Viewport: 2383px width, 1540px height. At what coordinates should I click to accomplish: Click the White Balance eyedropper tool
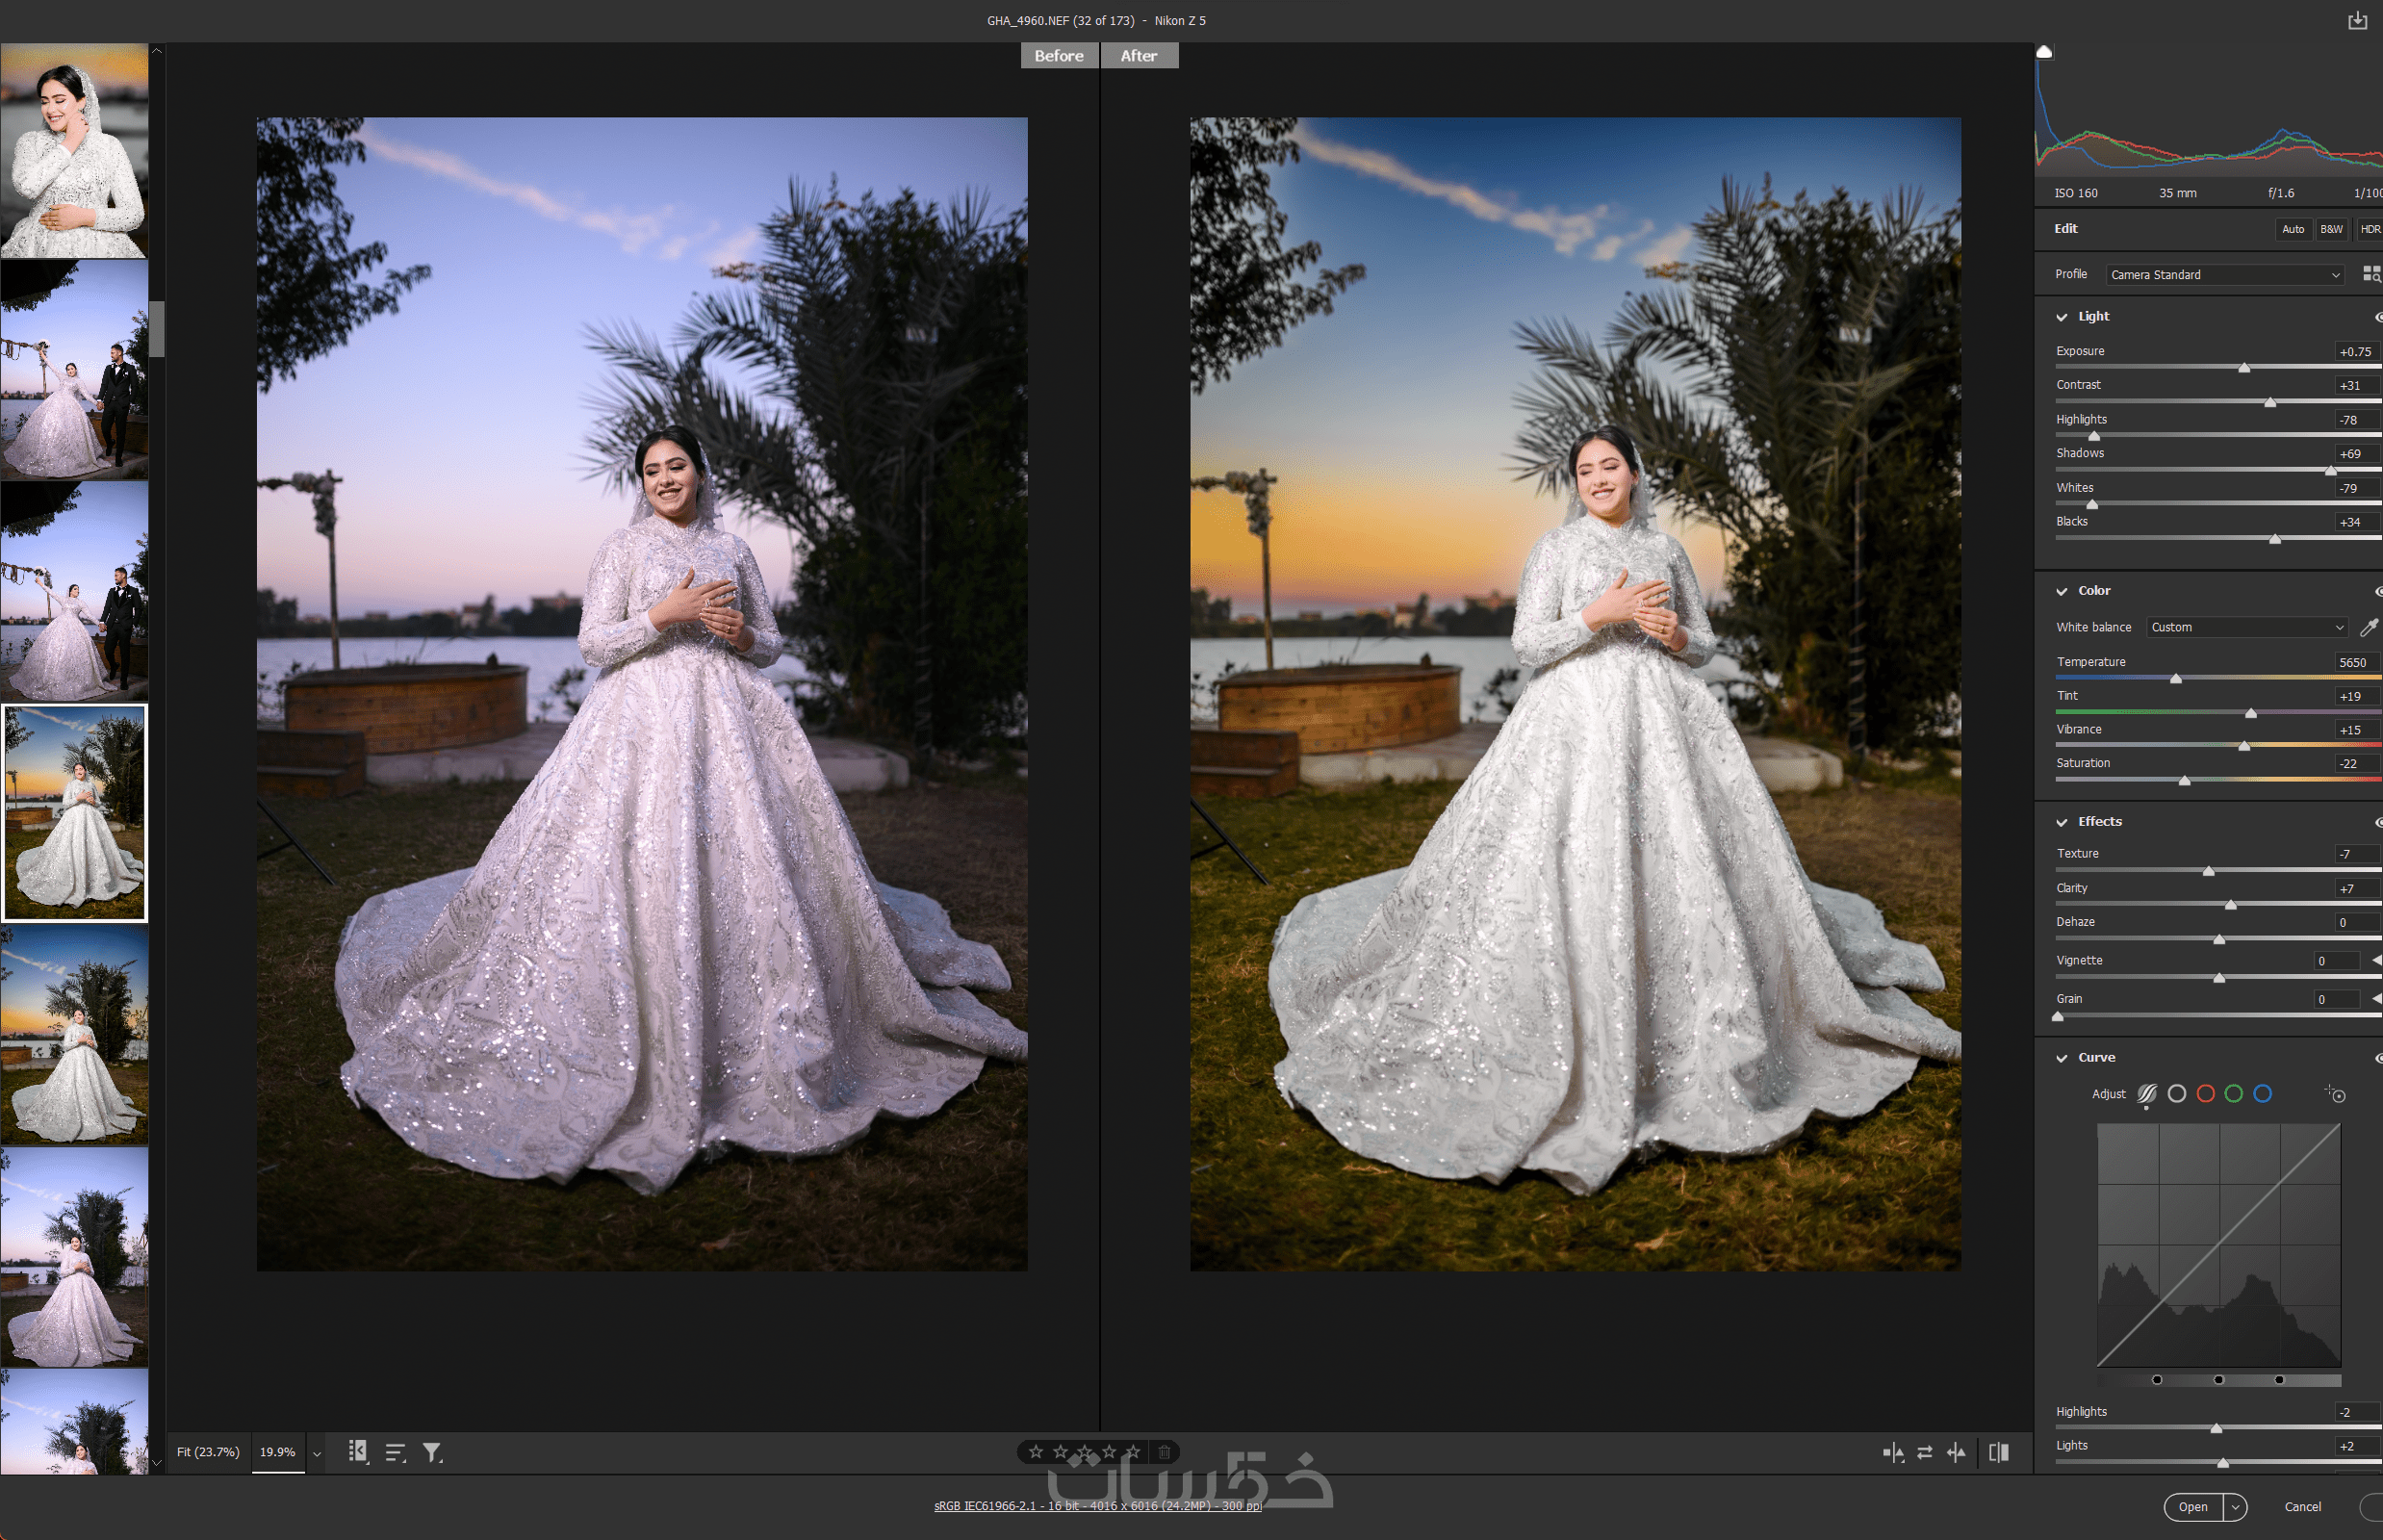tap(2368, 627)
